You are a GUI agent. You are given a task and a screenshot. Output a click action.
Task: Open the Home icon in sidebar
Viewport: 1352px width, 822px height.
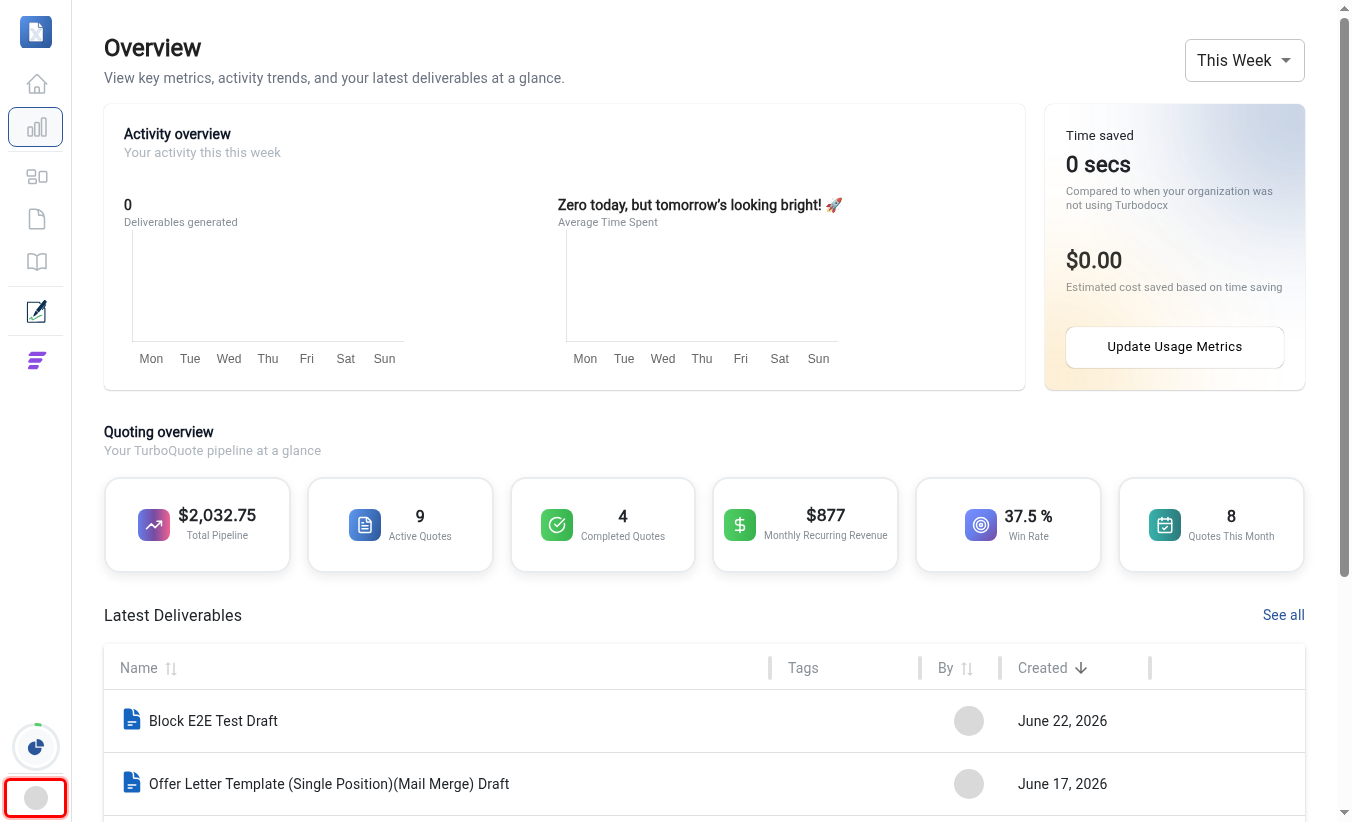(36, 84)
